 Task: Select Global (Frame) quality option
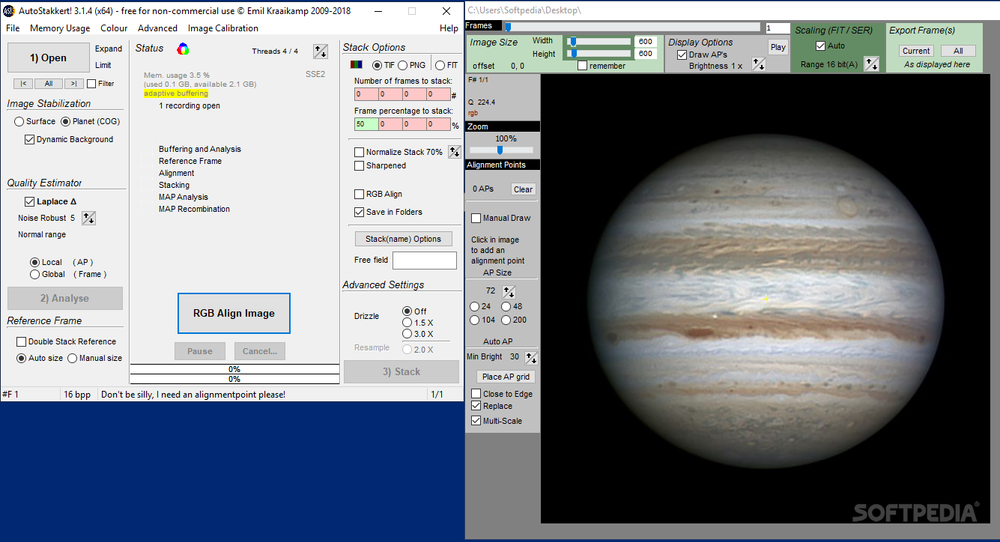[x=35, y=274]
